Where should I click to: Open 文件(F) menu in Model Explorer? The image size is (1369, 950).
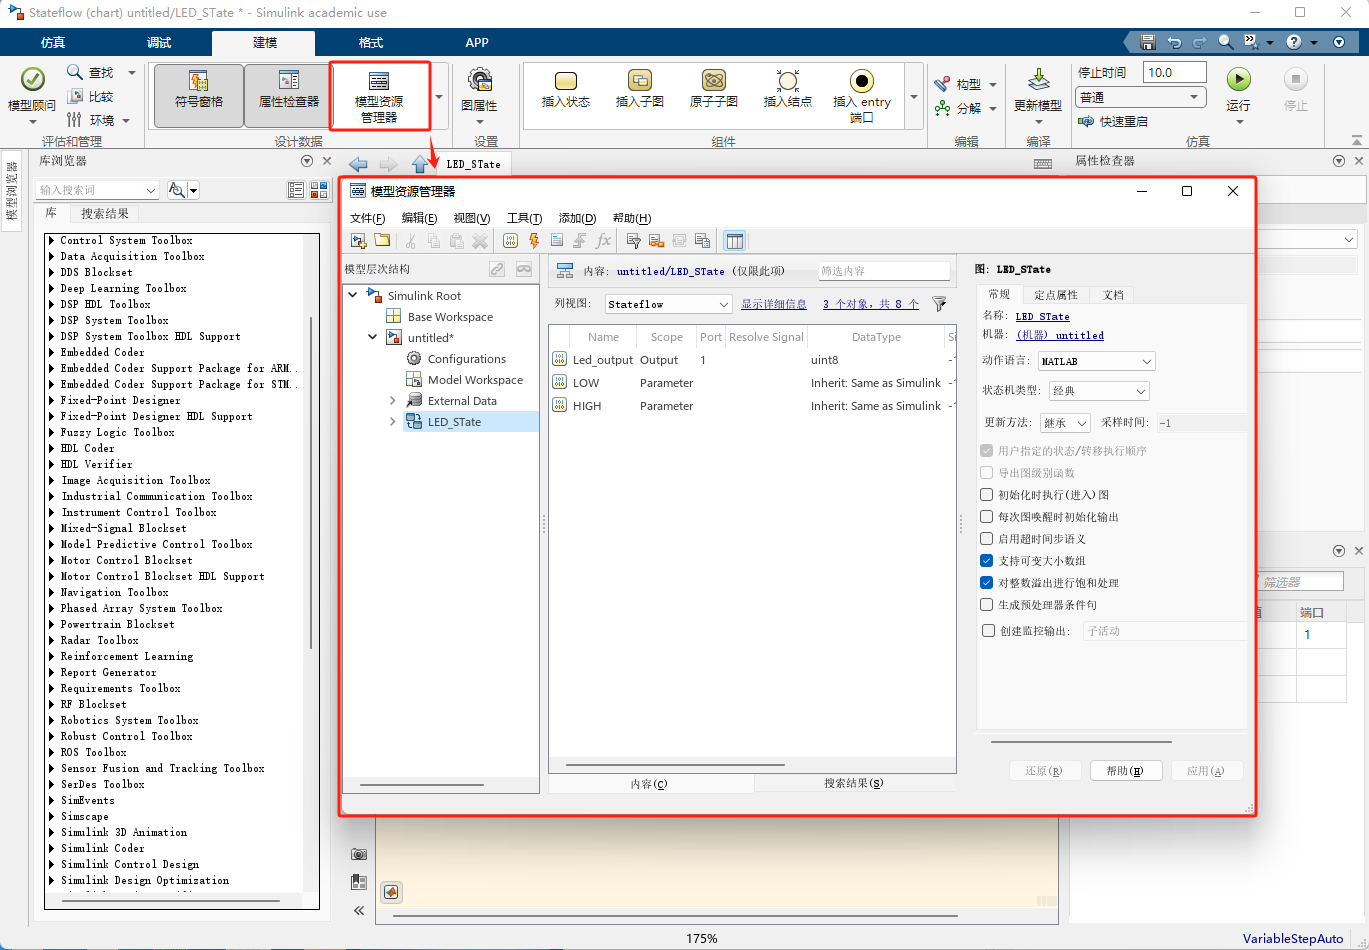[x=367, y=218]
